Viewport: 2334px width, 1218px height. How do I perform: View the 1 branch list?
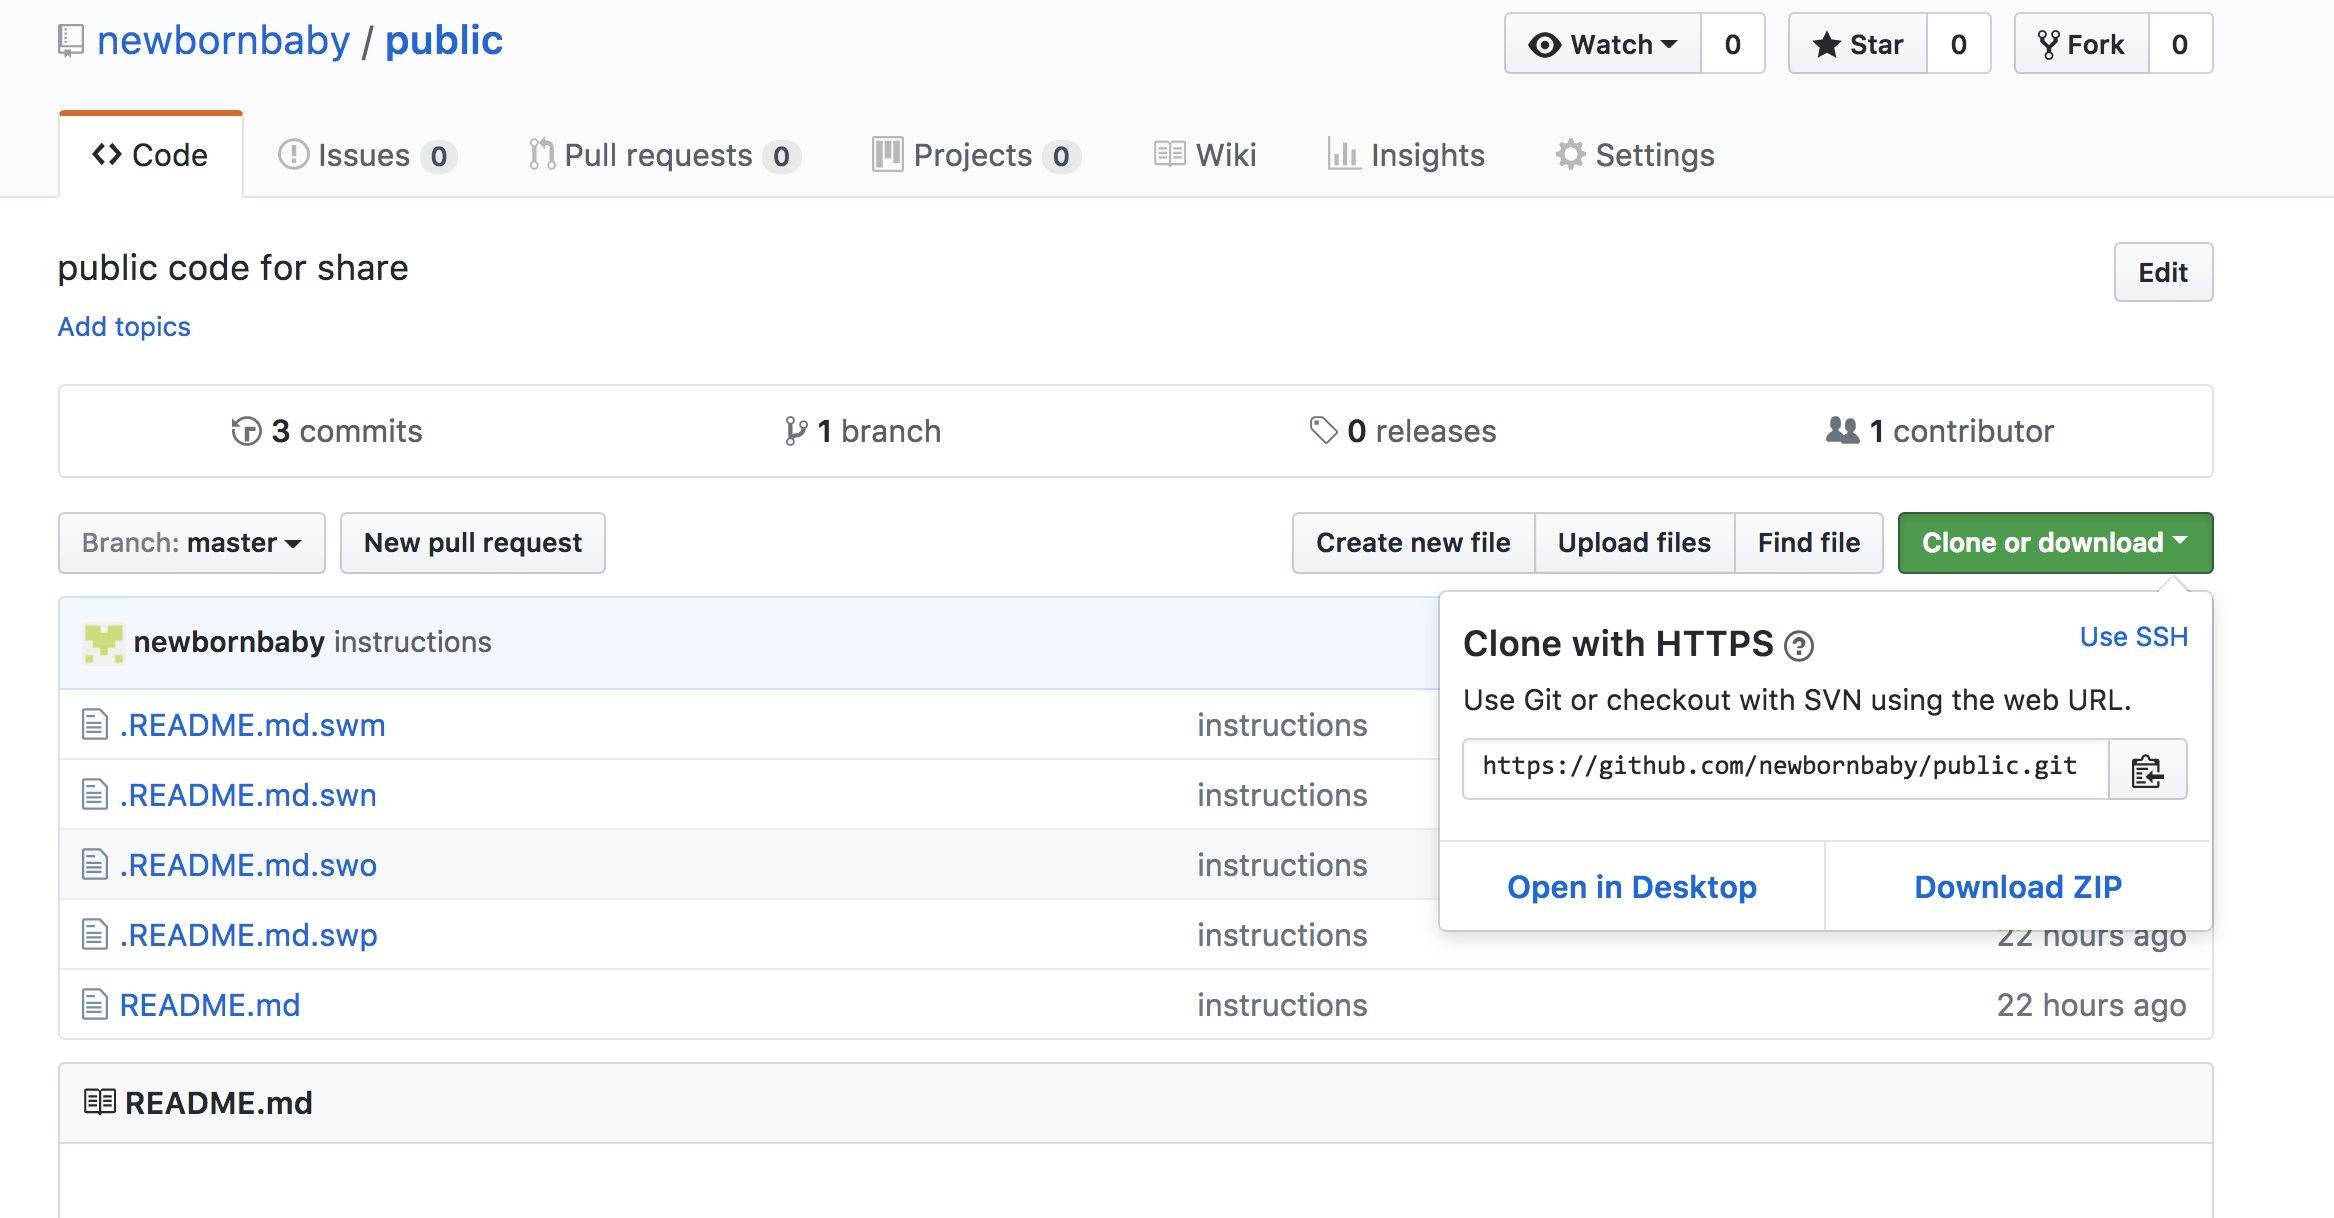[x=862, y=431]
